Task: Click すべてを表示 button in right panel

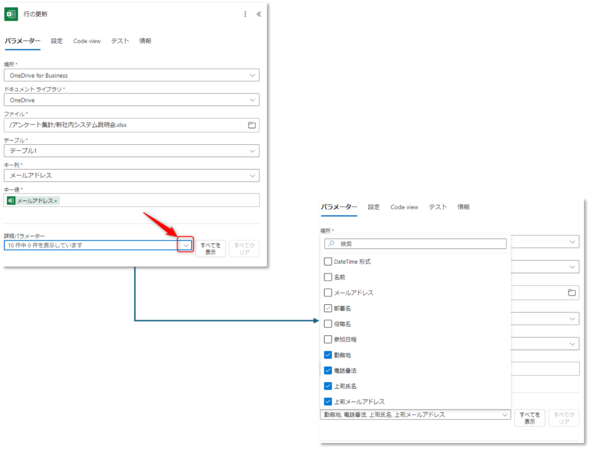Action: (530, 418)
